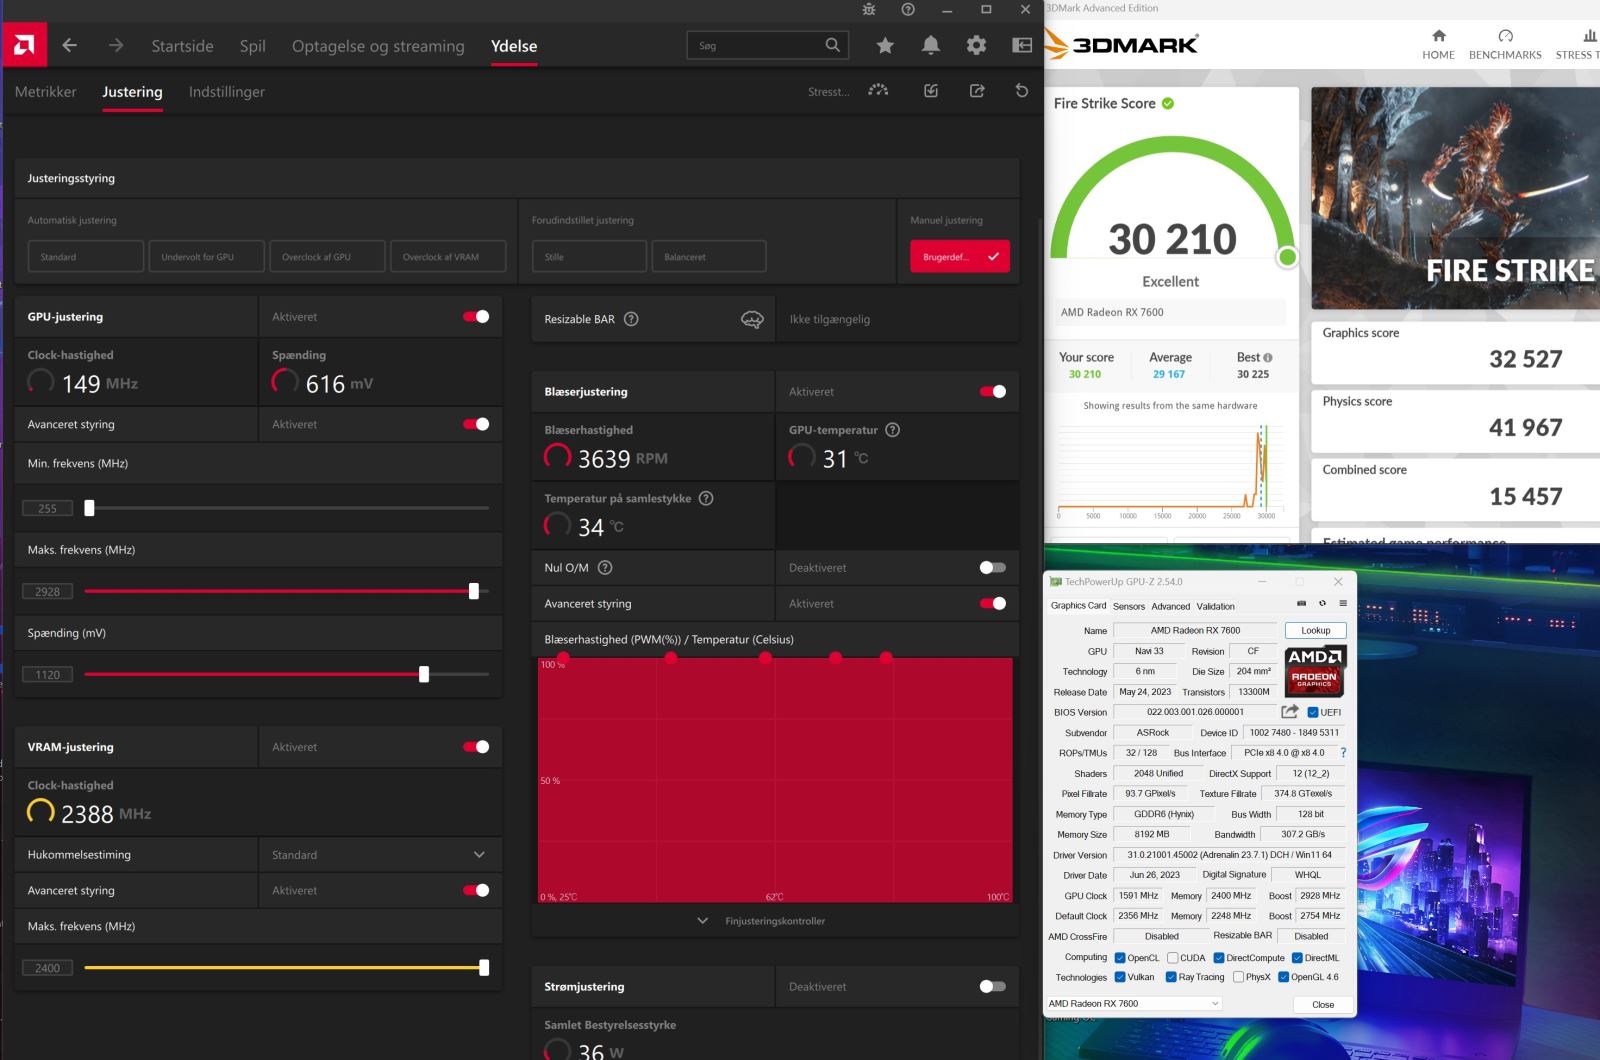This screenshot has height=1060, width=1600.
Task: Open the bug report icon
Action: [869, 9]
